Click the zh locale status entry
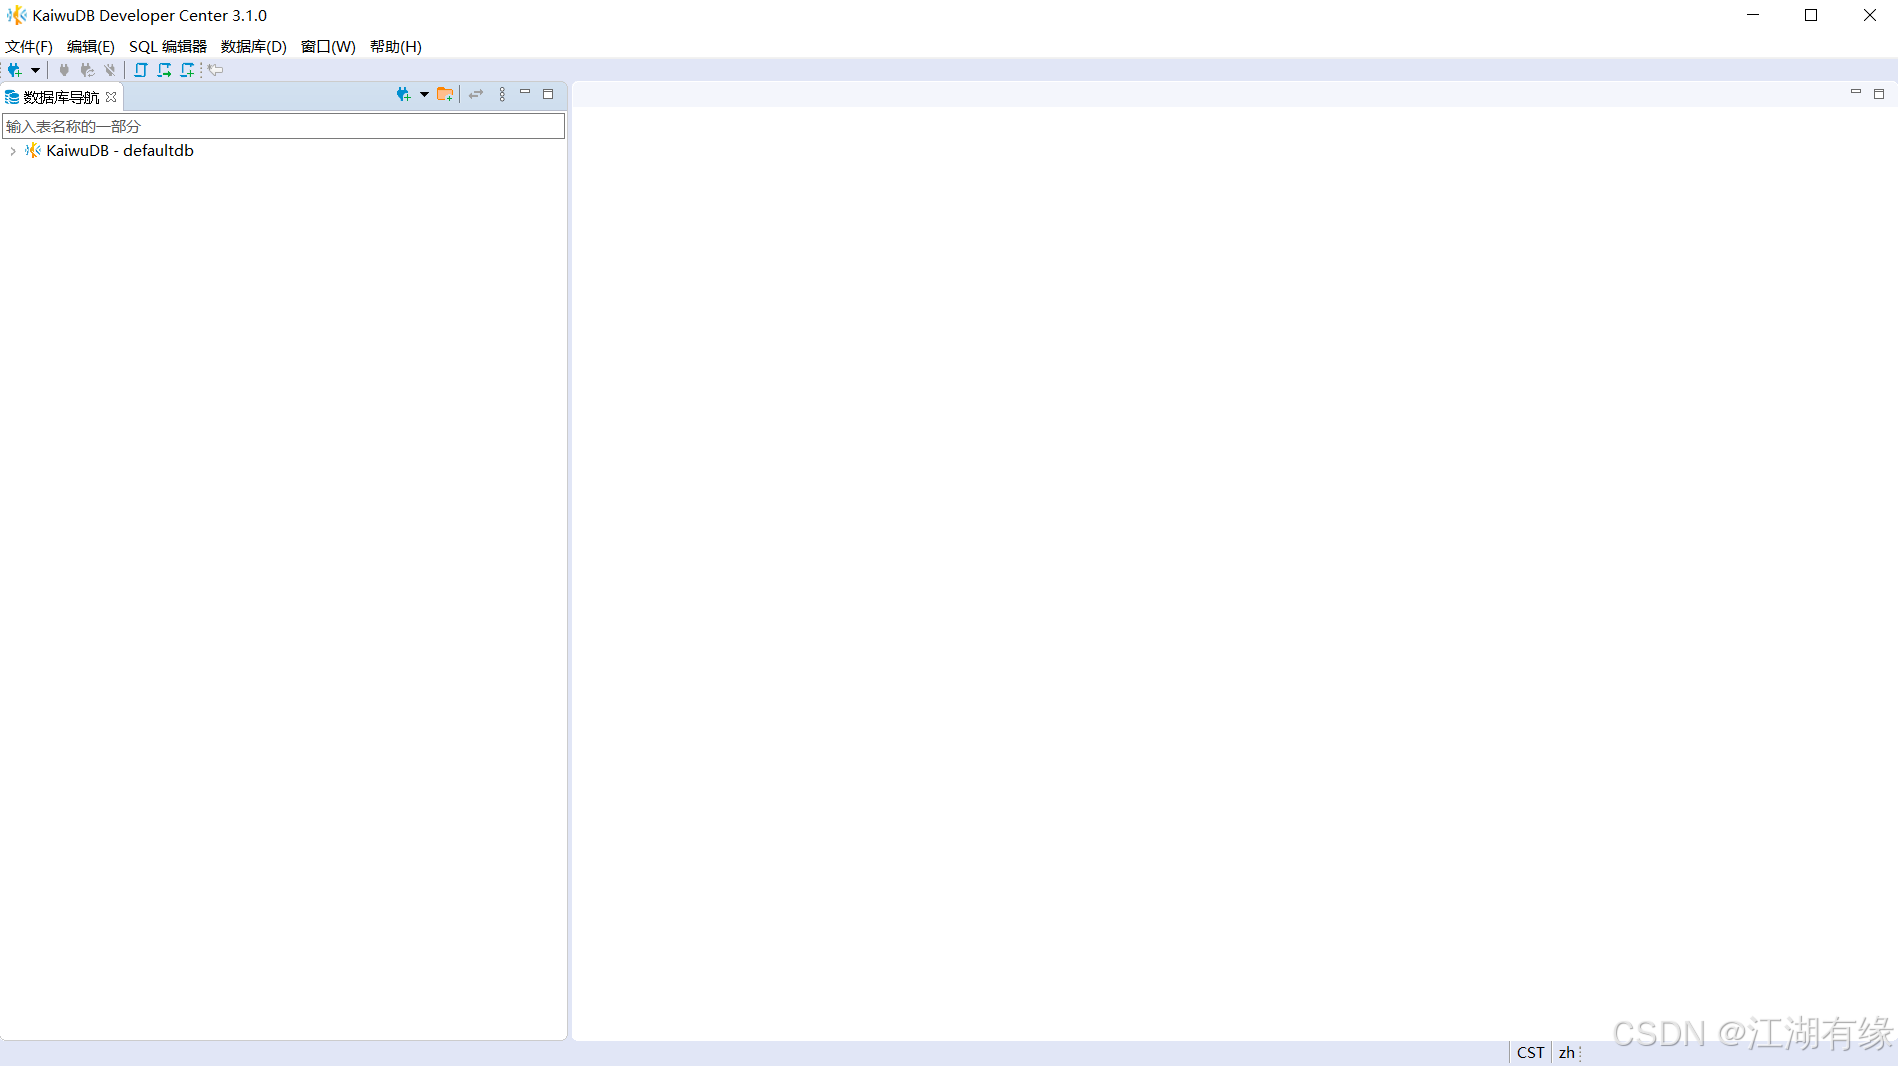1898x1066 pixels. (1566, 1053)
